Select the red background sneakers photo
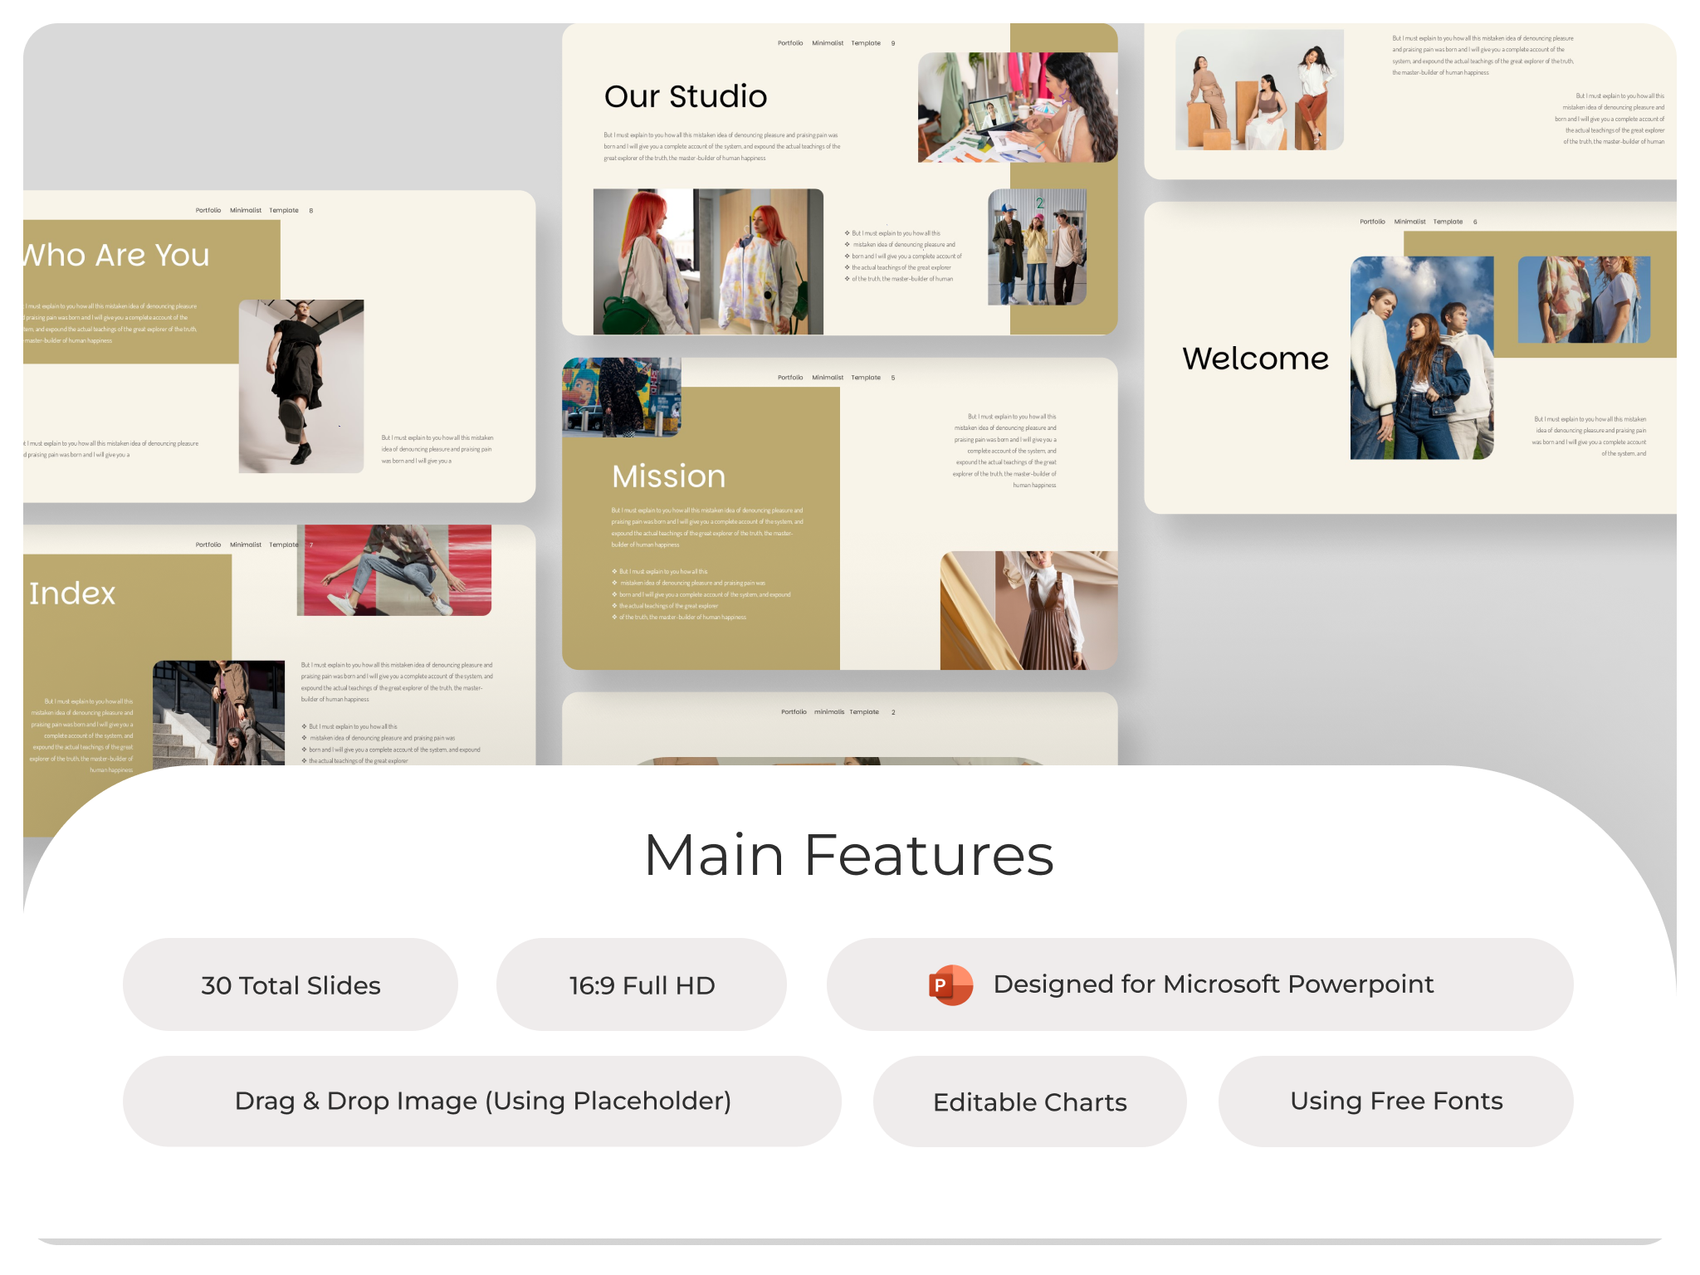The width and height of the screenshot is (1700, 1275). tap(394, 570)
